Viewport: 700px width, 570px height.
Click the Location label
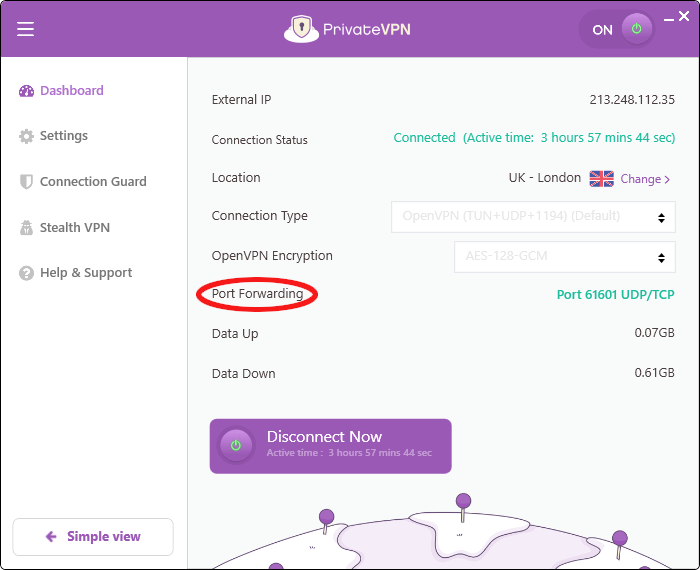[236, 178]
